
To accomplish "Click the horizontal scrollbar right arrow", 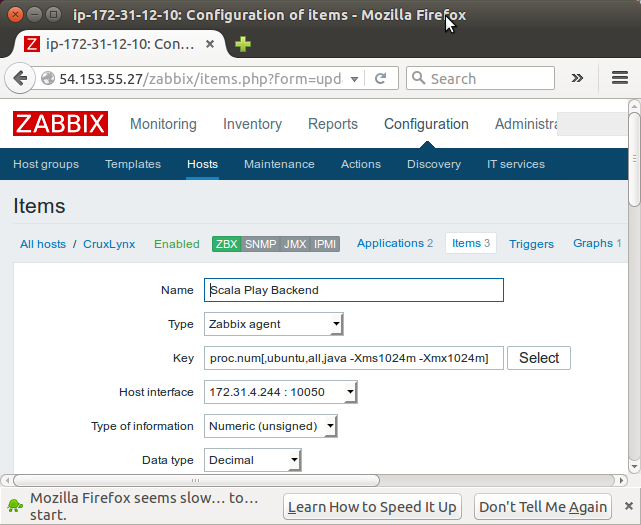I will pyautogui.click(x=621, y=480).
